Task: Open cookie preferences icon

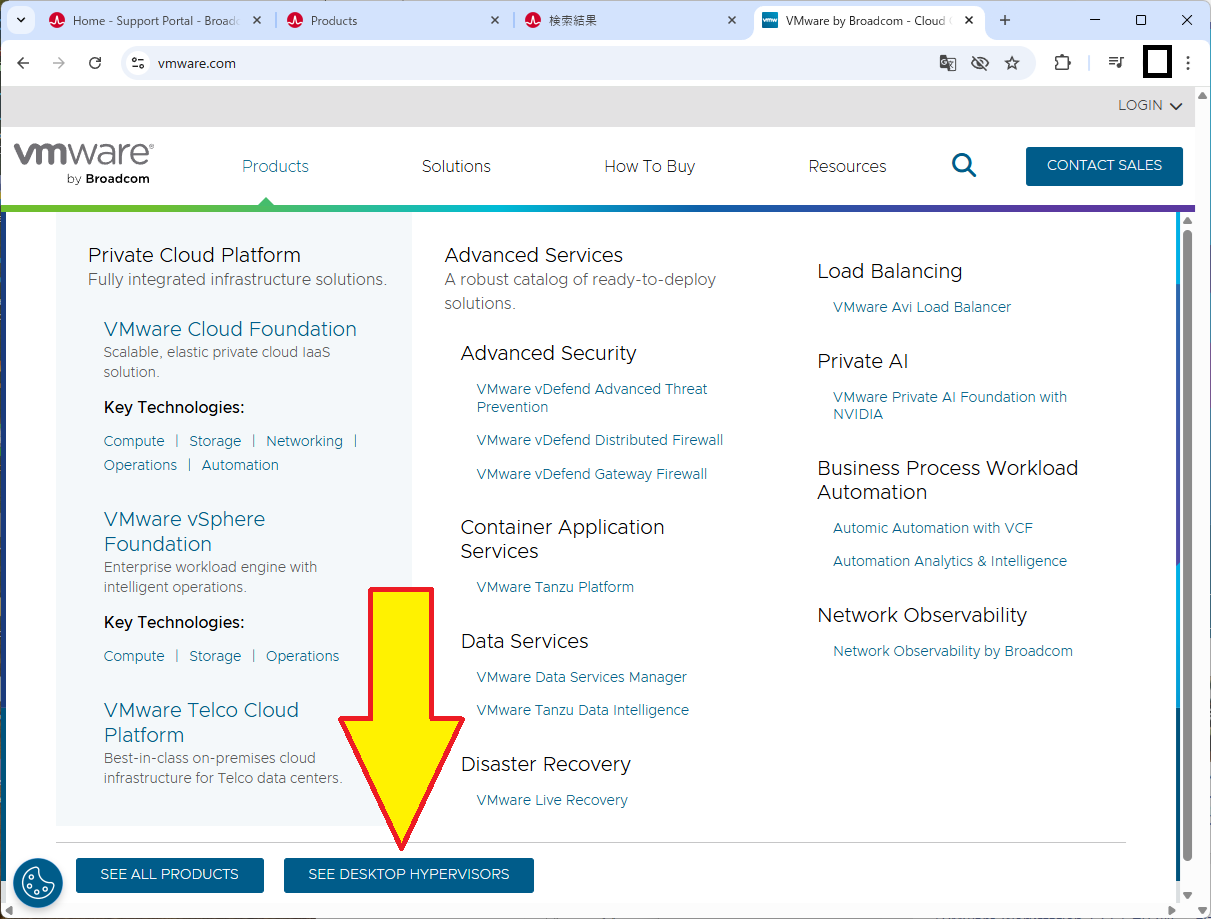Action: (38, 882)
